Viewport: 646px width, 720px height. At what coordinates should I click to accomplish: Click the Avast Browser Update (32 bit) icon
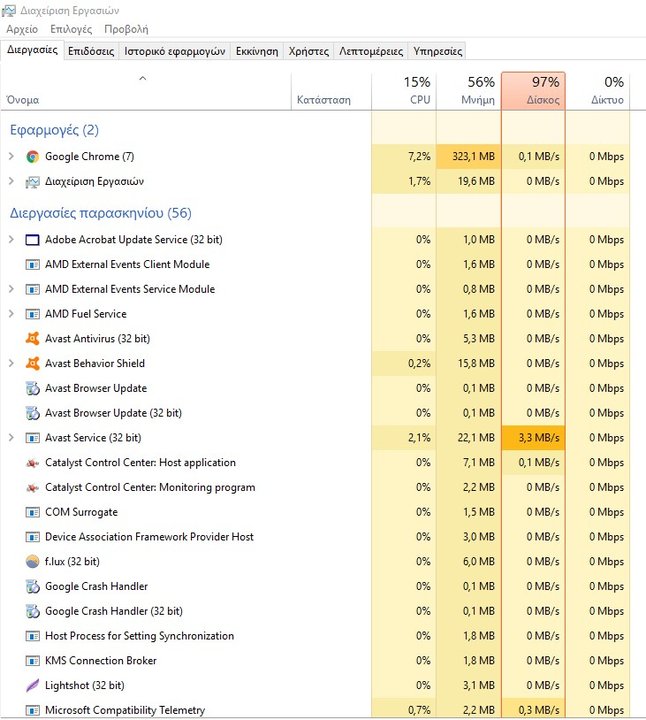point(32,413)
